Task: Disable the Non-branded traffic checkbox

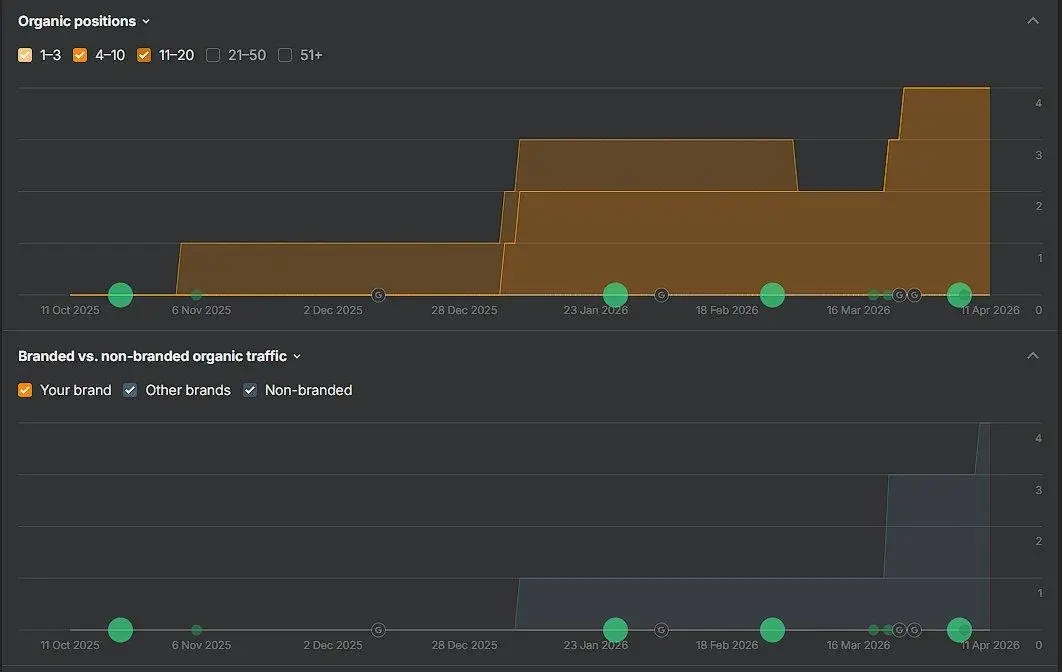Action: tap(250, 390)
